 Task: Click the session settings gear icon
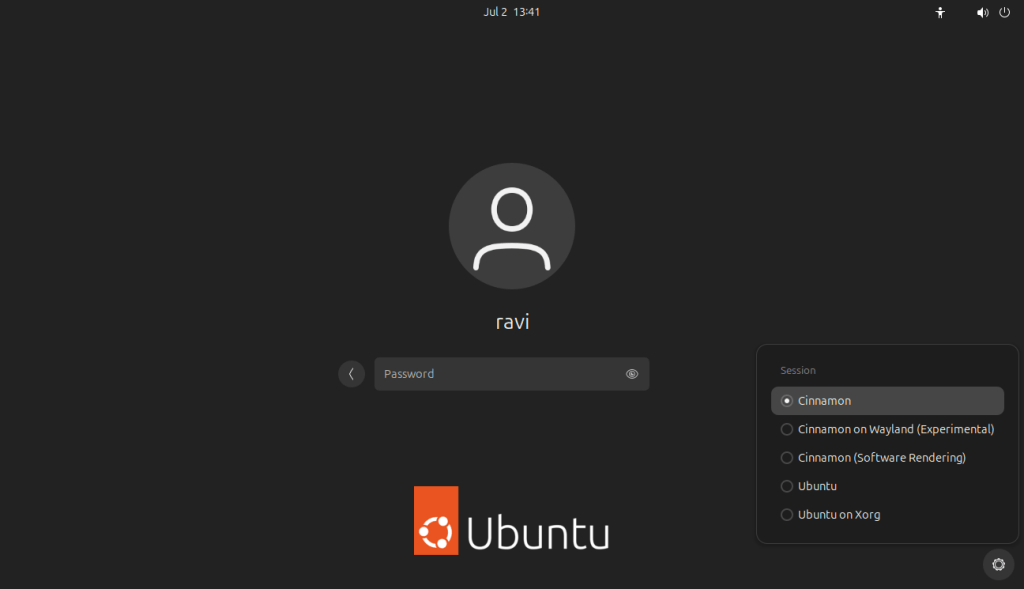(999, 564)
